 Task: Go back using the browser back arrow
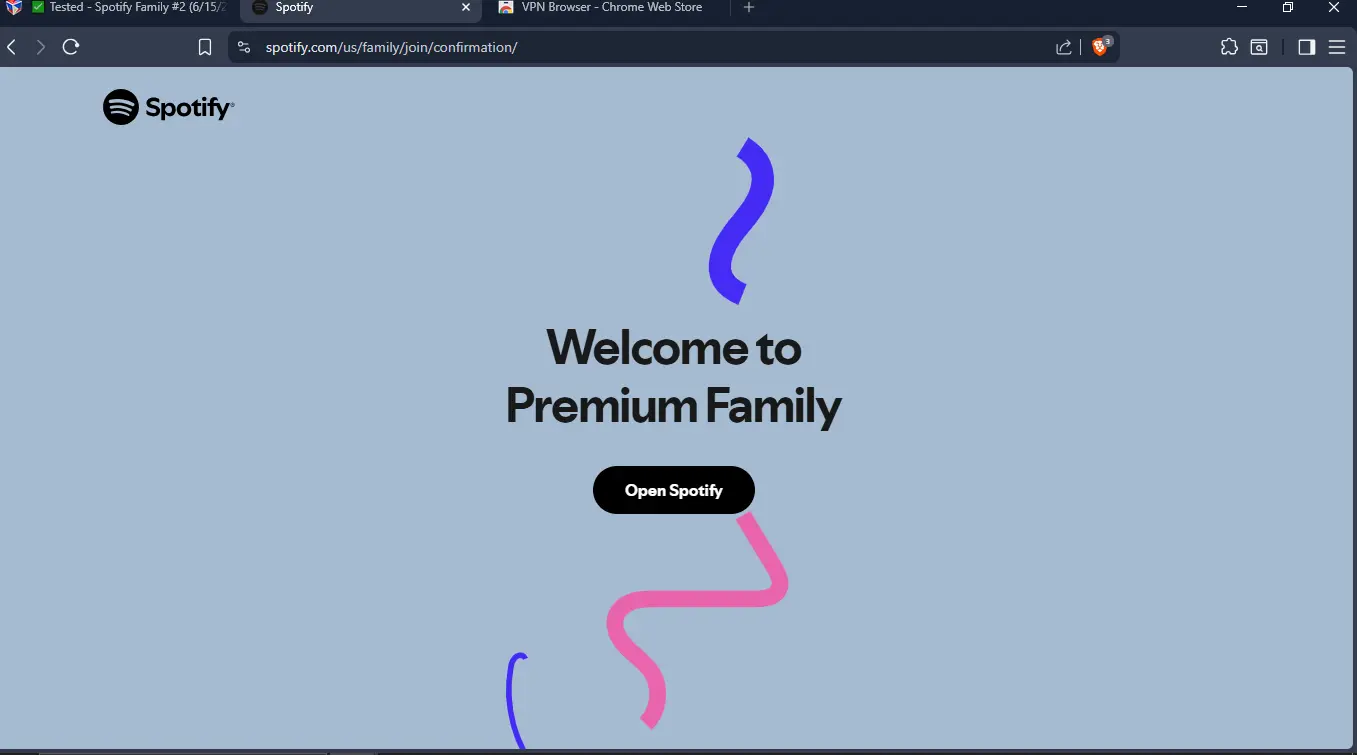pyautogui.click(x=12, y=47)
